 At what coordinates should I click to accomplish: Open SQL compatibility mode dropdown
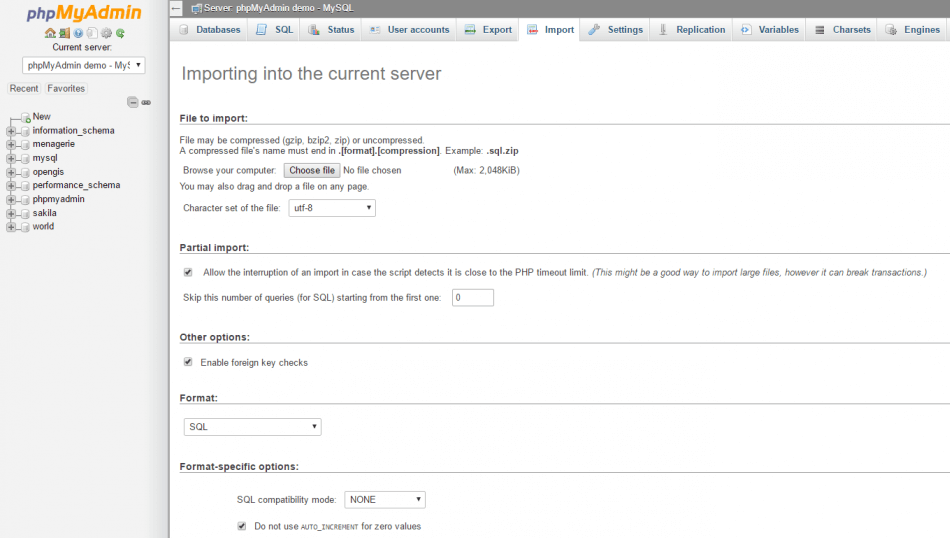pos(385,499)
